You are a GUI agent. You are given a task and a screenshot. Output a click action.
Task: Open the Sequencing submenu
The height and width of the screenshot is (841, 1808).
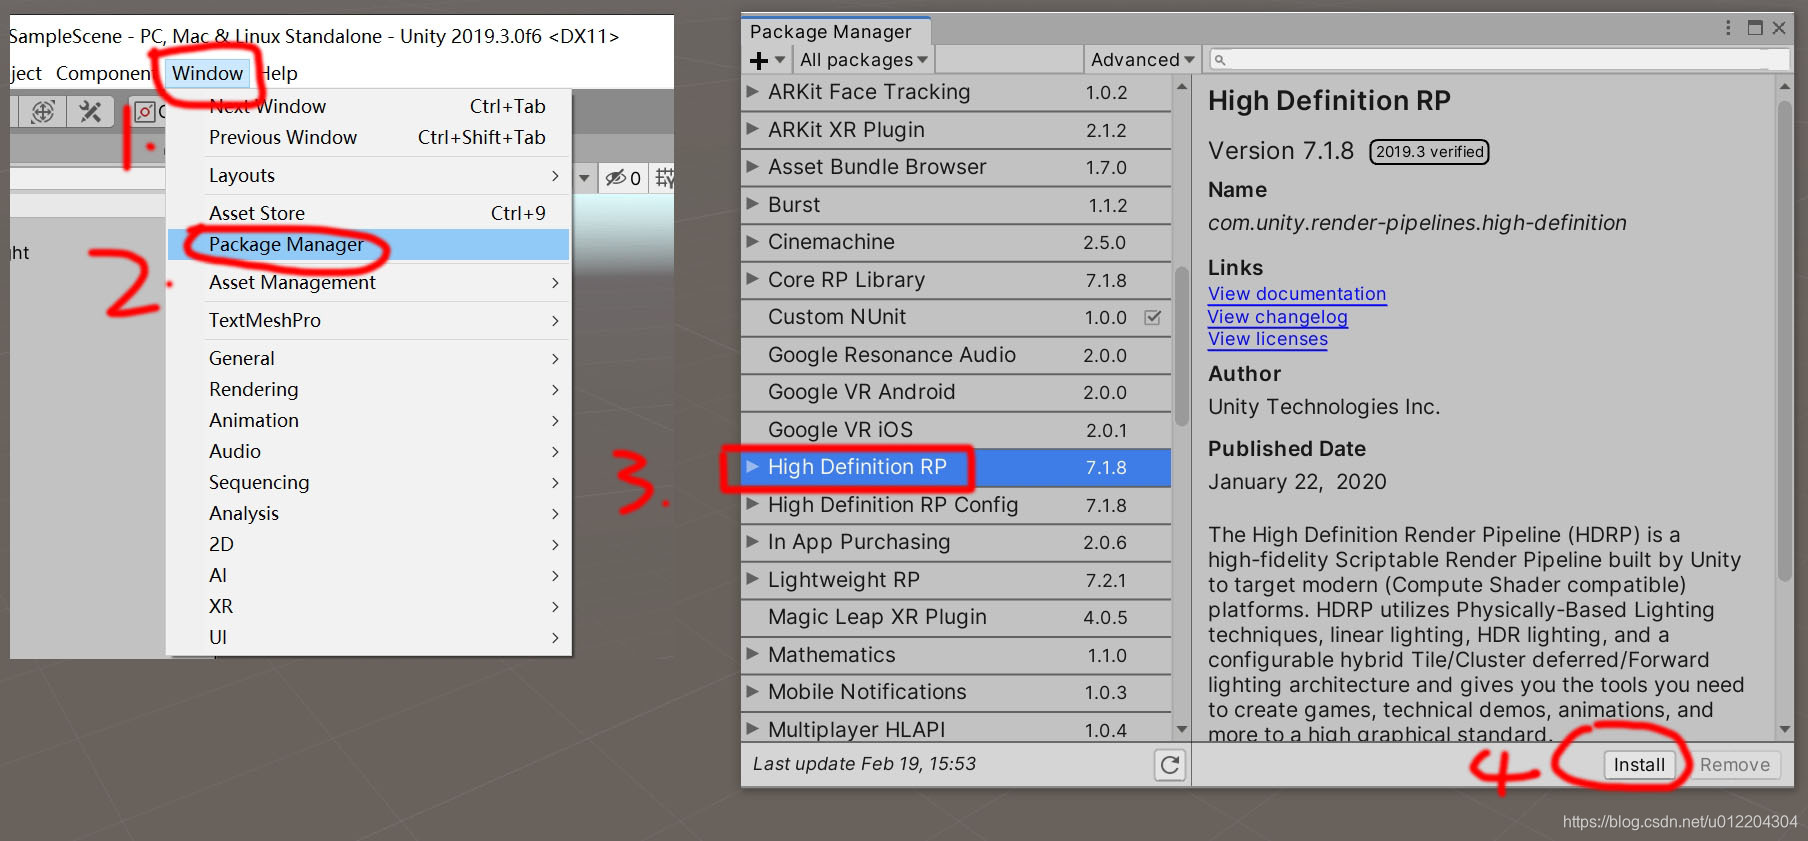(369, 482)
